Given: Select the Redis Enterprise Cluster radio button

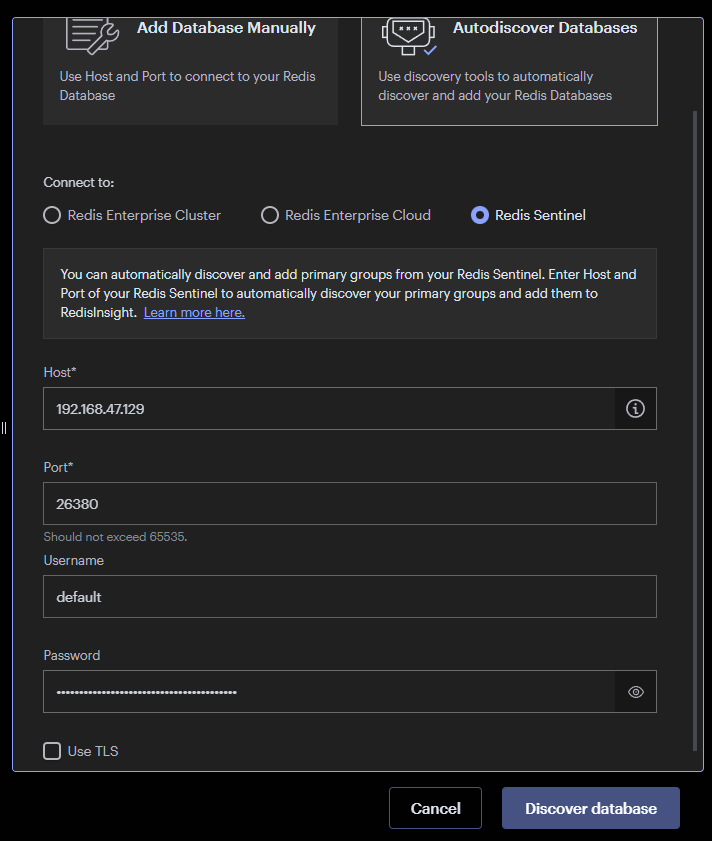Looking at the screenshot, I should click(52, 215).
